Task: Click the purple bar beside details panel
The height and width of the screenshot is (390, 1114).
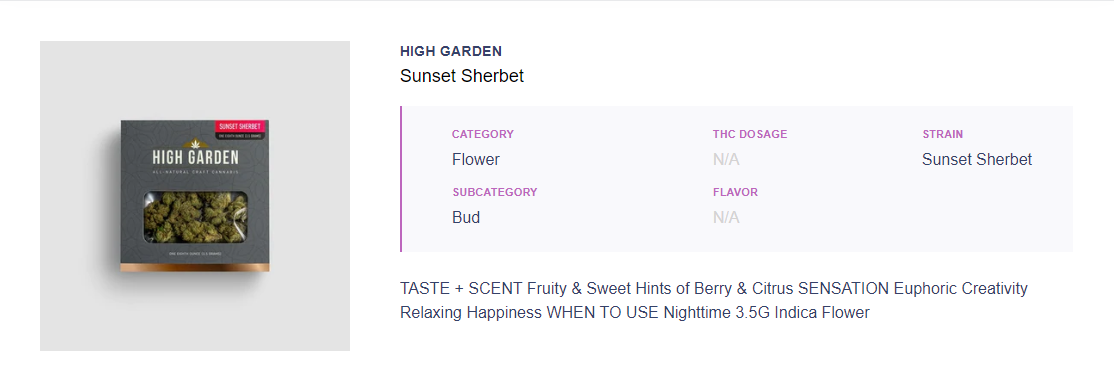Action: 401,179
